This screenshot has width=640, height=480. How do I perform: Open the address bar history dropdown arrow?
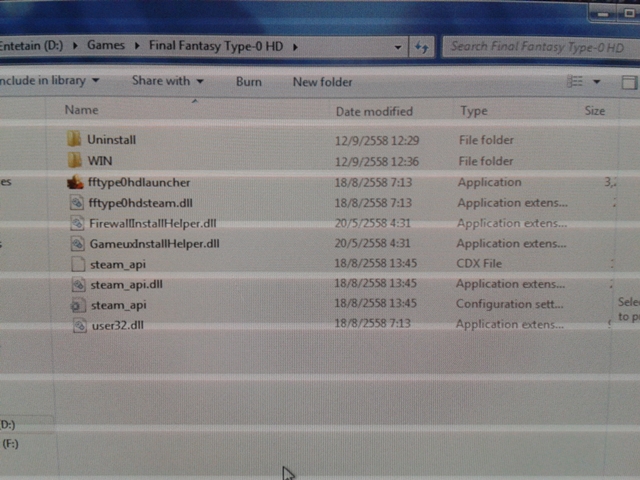point(399,47)
